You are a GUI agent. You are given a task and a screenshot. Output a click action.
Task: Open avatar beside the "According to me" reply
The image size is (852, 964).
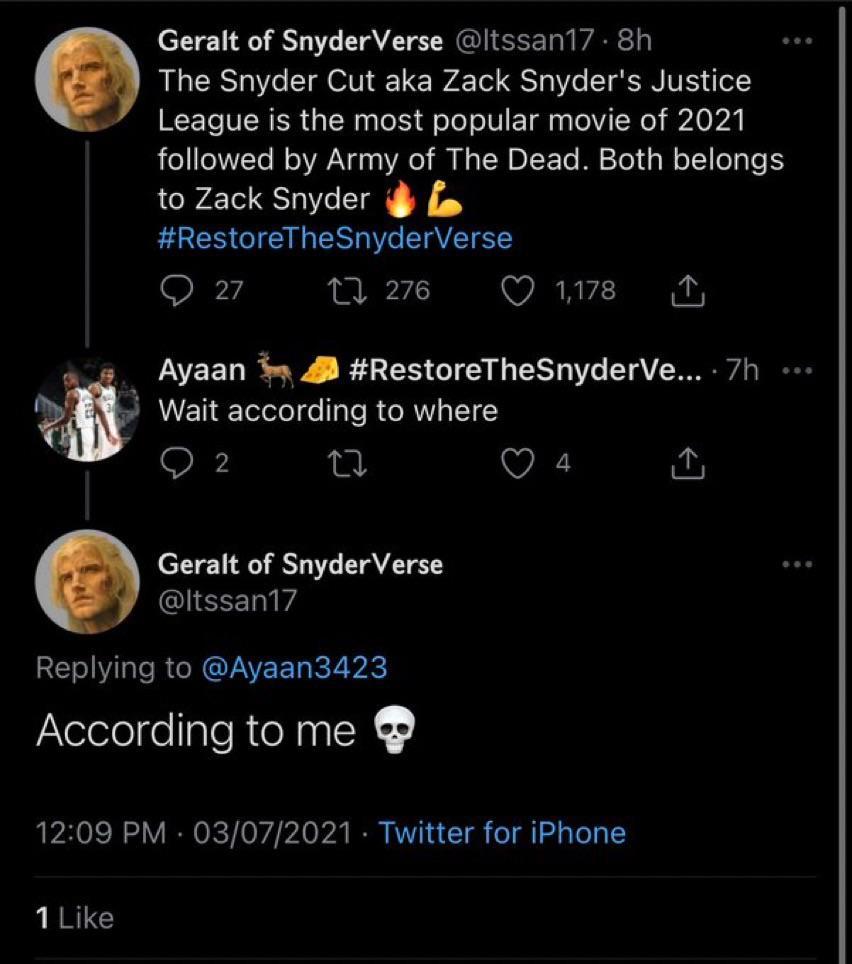click(87, 580)
